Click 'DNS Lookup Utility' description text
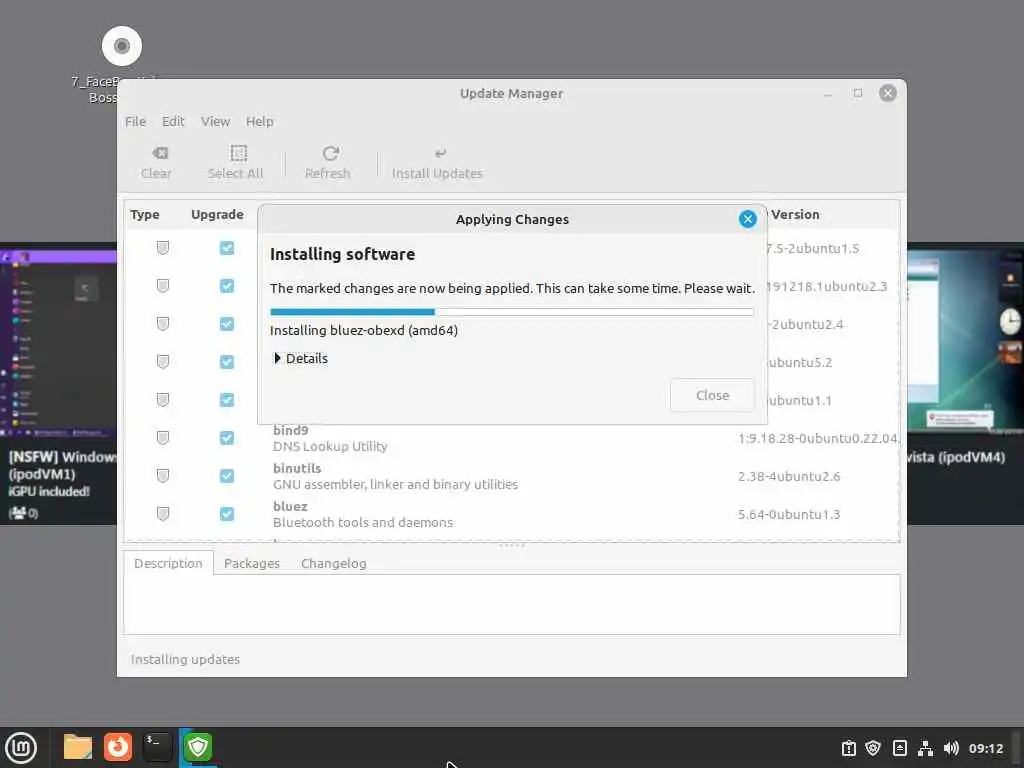The width and height of the screenshot is (1024, 768). (330, 447)
